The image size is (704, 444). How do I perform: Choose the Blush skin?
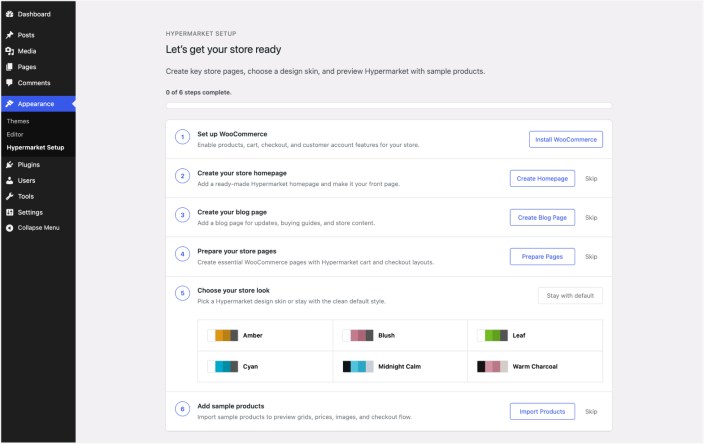coord(400,335)
